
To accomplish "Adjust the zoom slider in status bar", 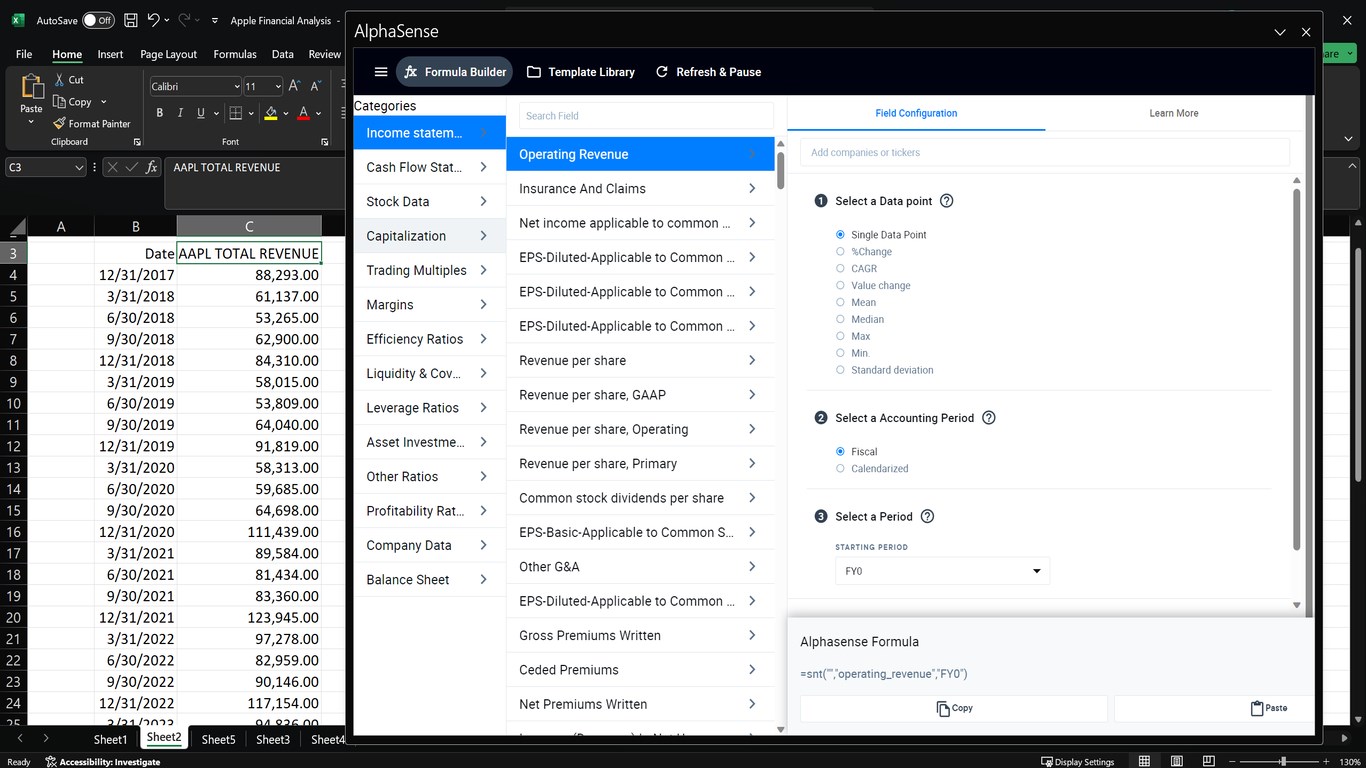I will (x=1283, y=762).
